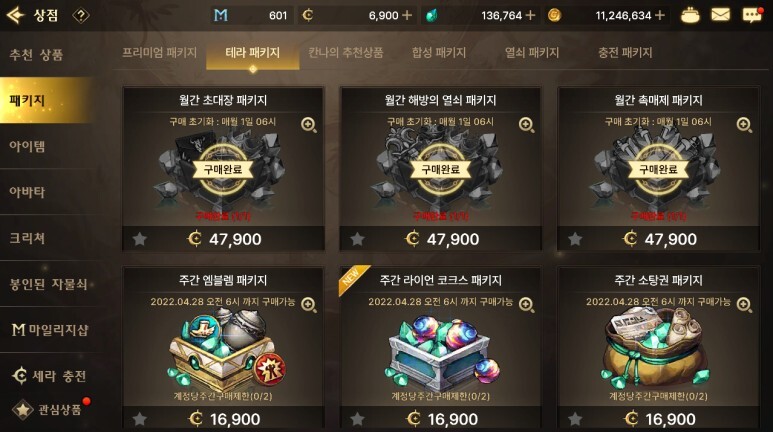This screenshot has height=432, width=773.
Task: Open the mail envelope icon
Action: (720, 15)
